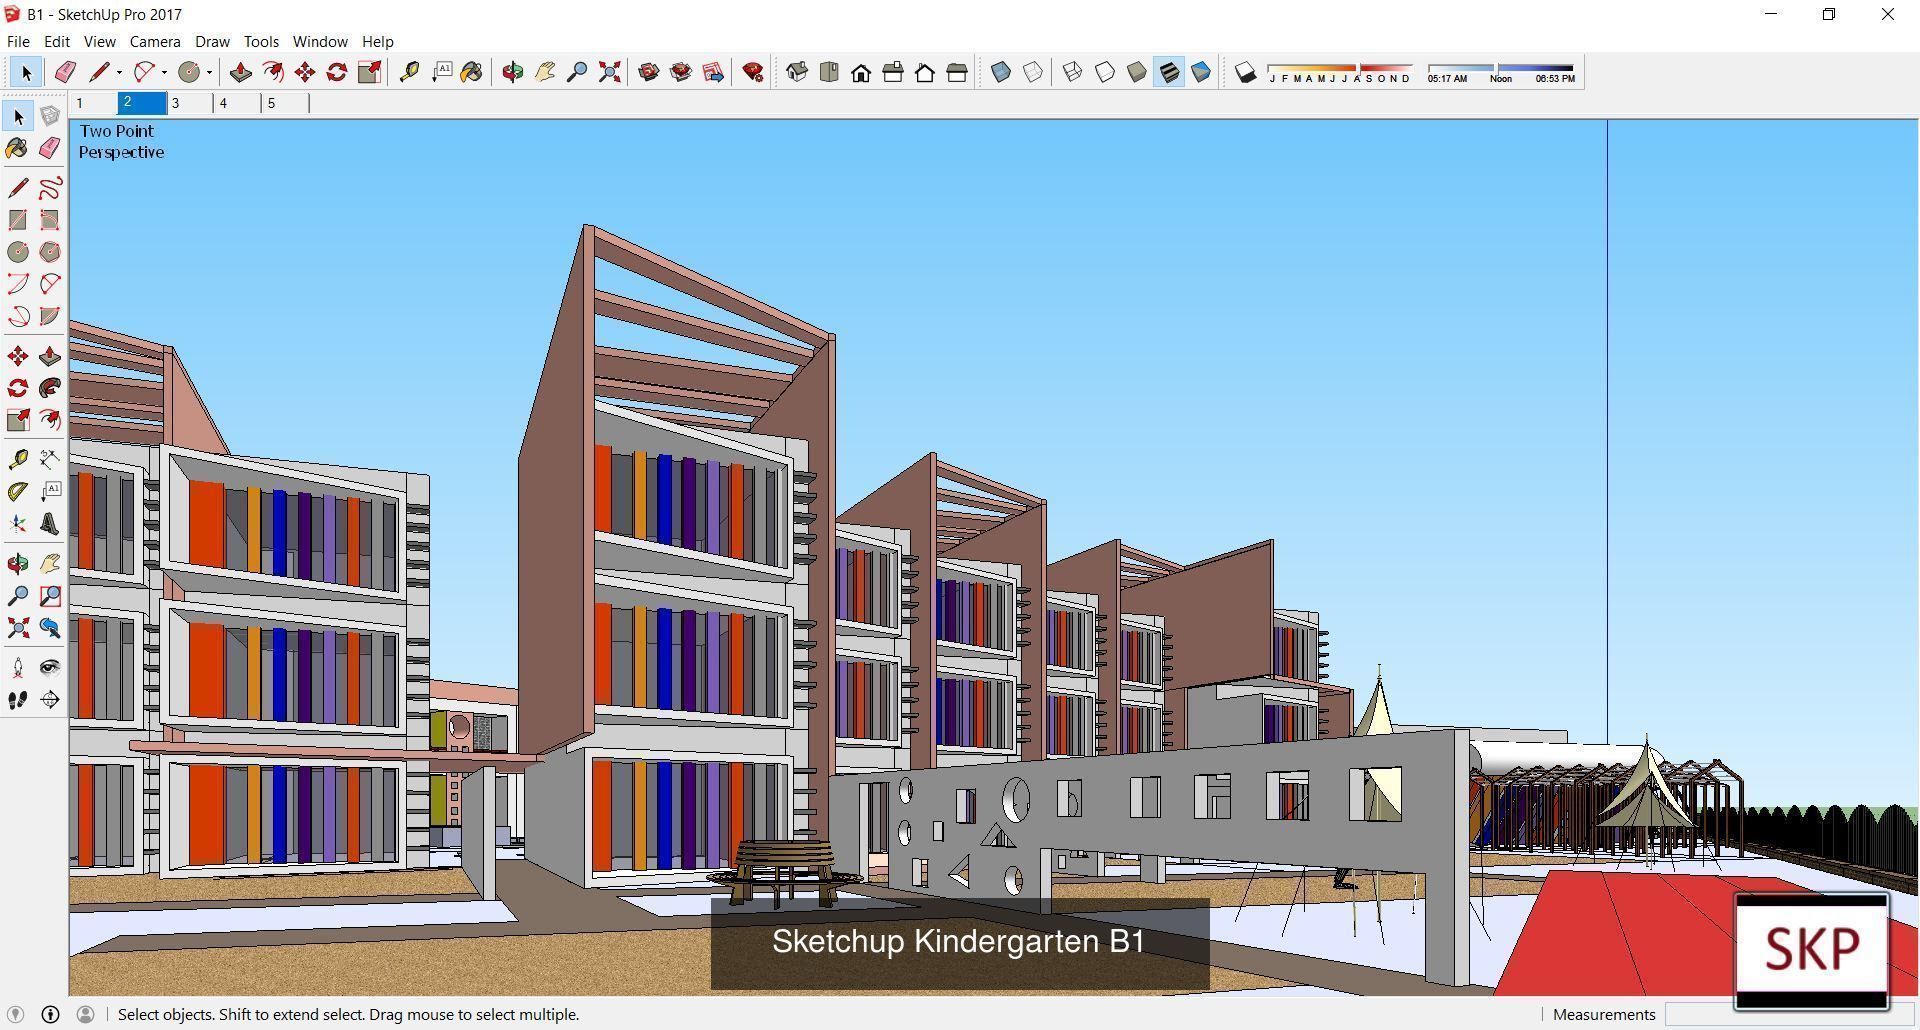Select the Protractor tool
Viewport: 1920px width, 1030px height.
18,491
